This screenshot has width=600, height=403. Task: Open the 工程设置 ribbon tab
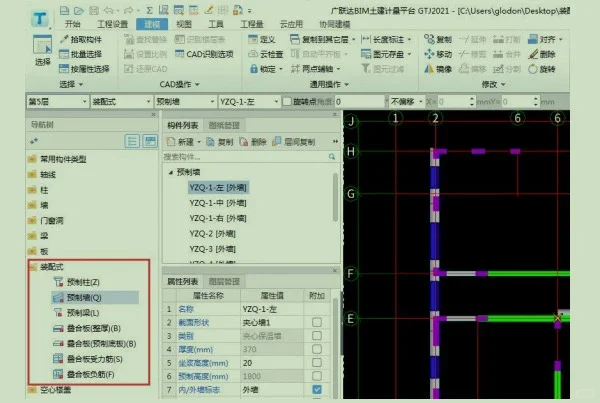(112, 24)
